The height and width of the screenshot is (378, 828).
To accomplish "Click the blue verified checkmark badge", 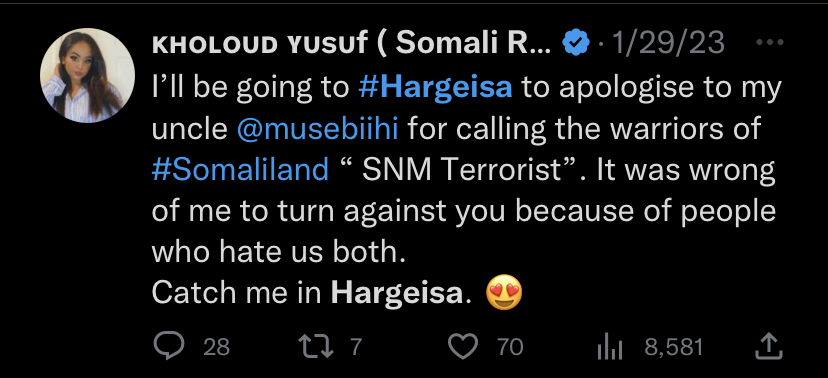I will pos(576,43).
